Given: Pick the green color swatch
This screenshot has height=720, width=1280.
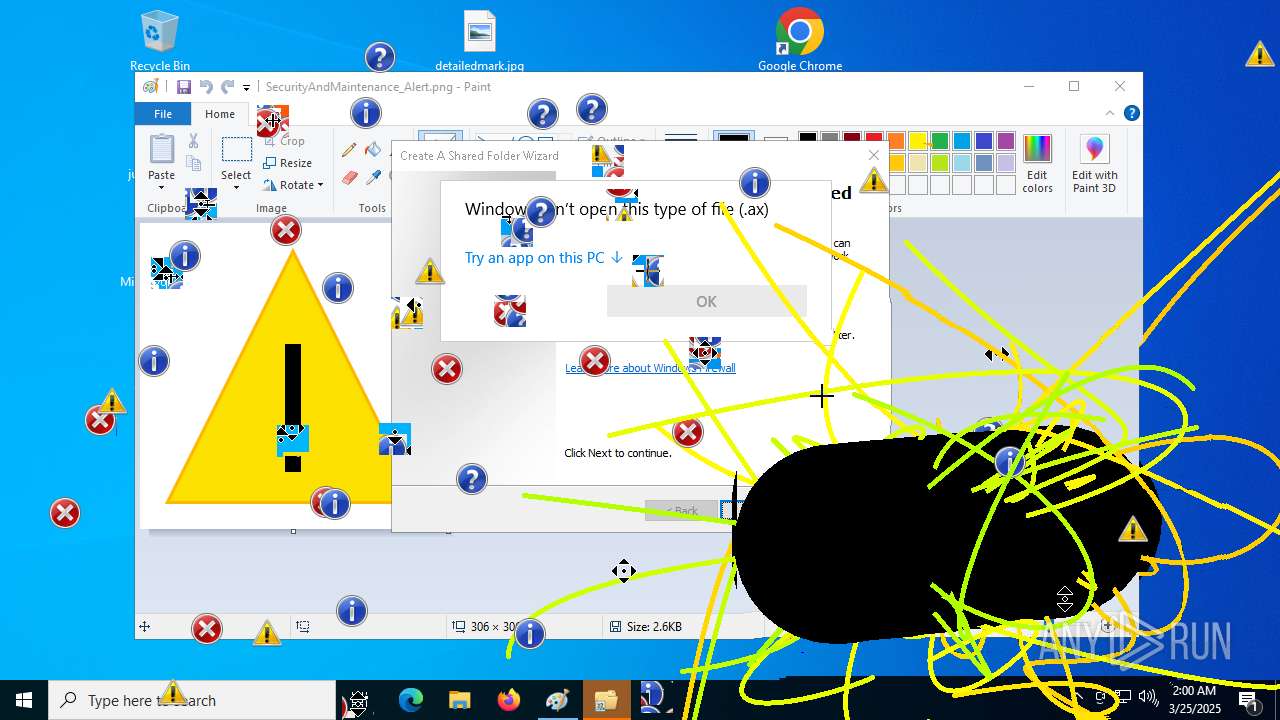Looking at the screenshot, I should 939,140.
